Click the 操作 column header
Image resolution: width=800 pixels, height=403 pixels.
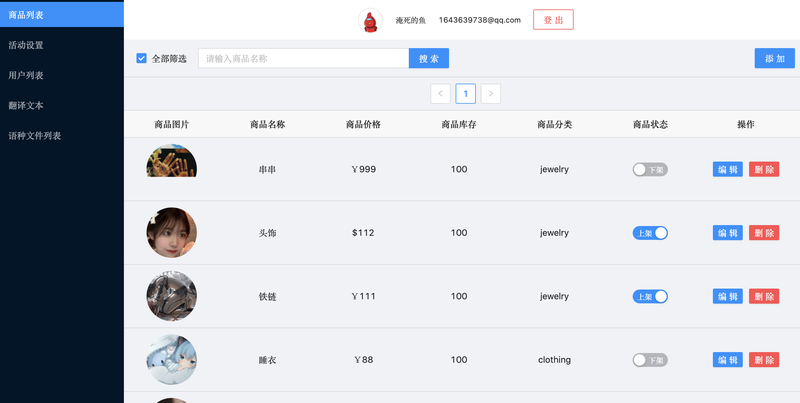pos(746,124)
